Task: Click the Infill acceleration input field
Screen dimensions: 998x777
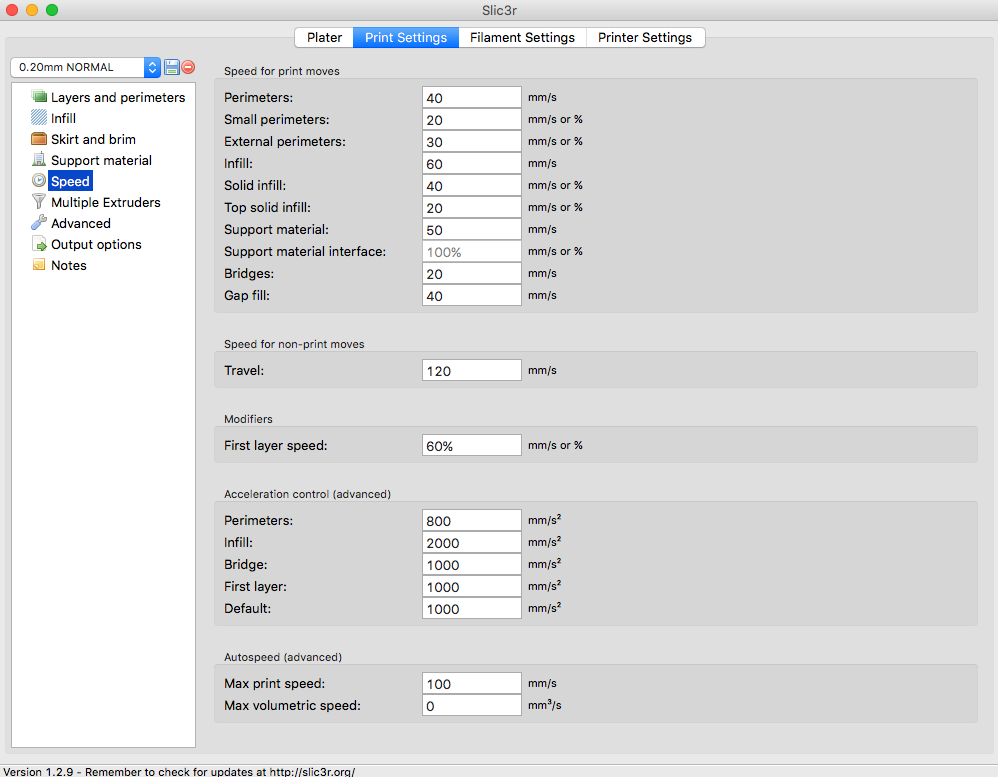Action: (471, 542)
